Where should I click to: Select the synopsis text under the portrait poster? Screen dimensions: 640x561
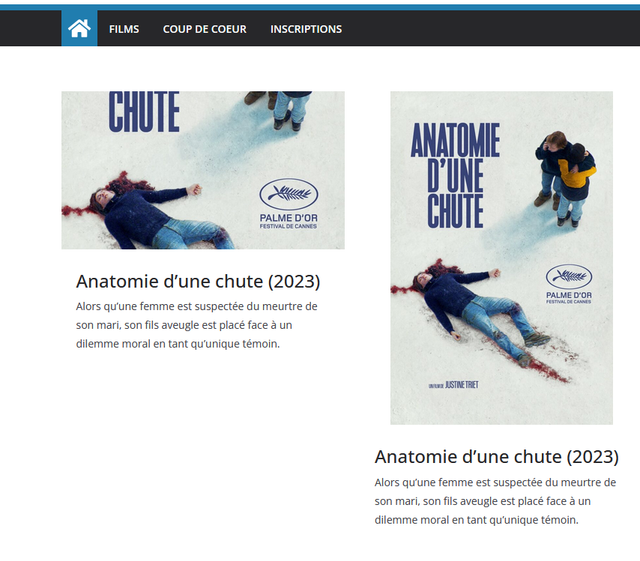[495, 501]
